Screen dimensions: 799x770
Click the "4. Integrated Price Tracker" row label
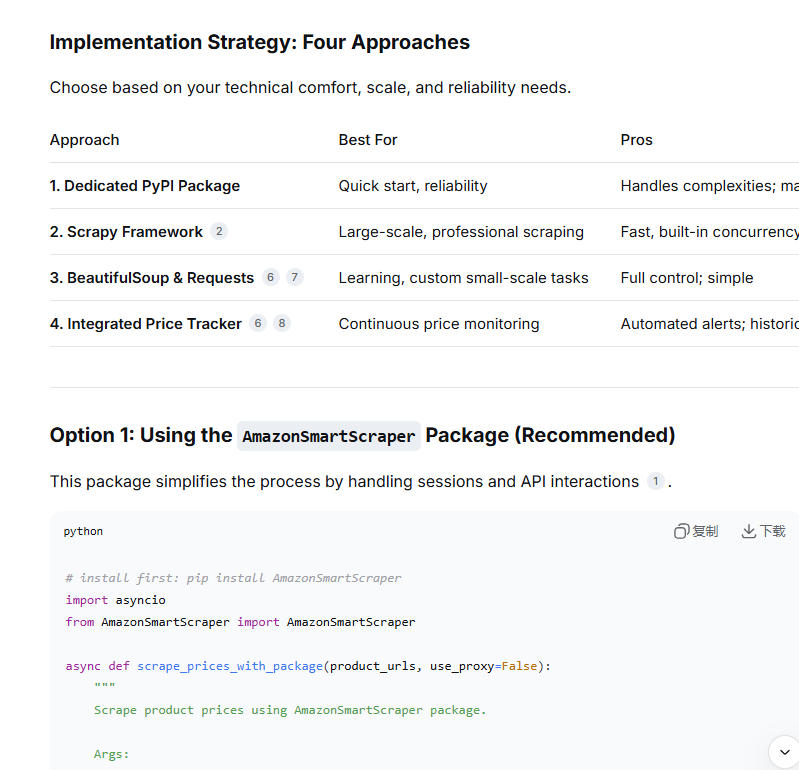146,324
